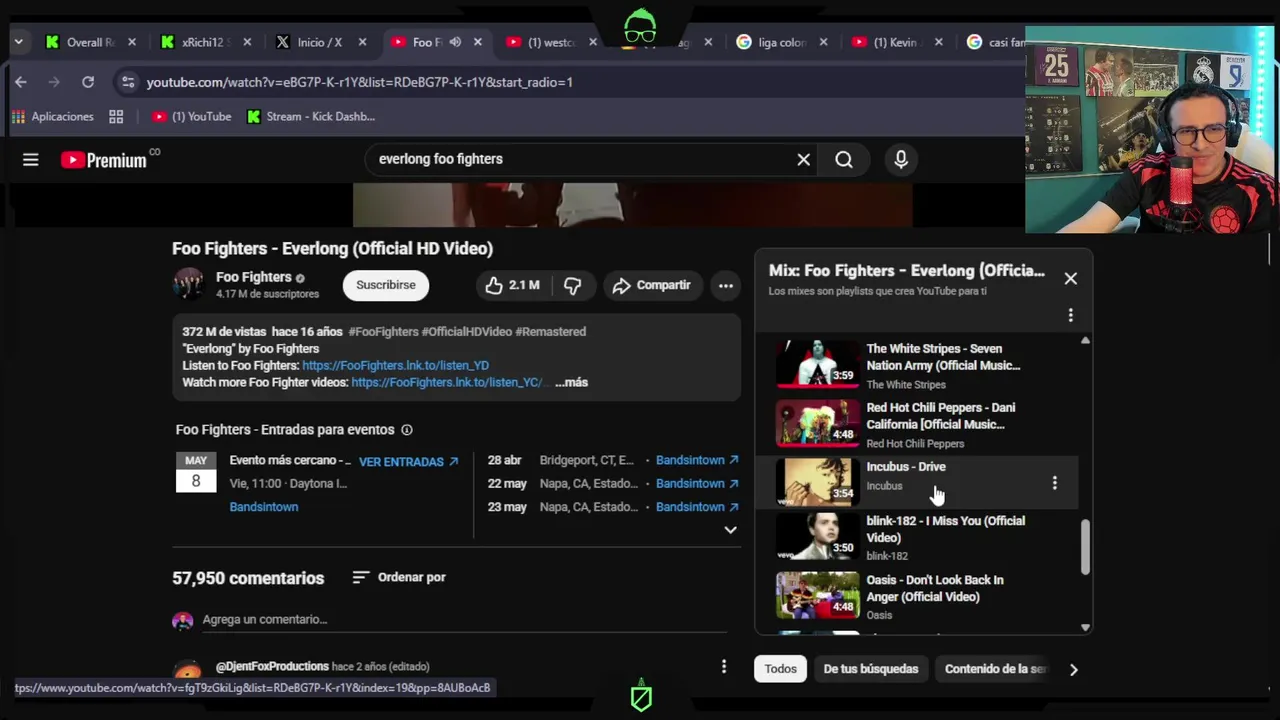Click the Bandsintown link under MAY 8 event

point(264,507)
